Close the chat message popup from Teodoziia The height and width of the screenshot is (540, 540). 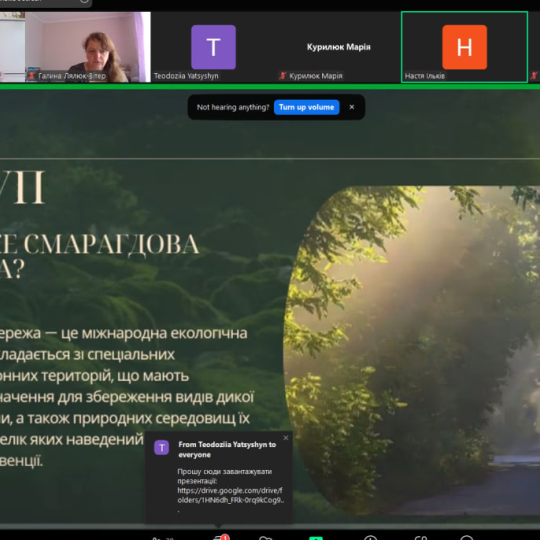pos(285,438)
